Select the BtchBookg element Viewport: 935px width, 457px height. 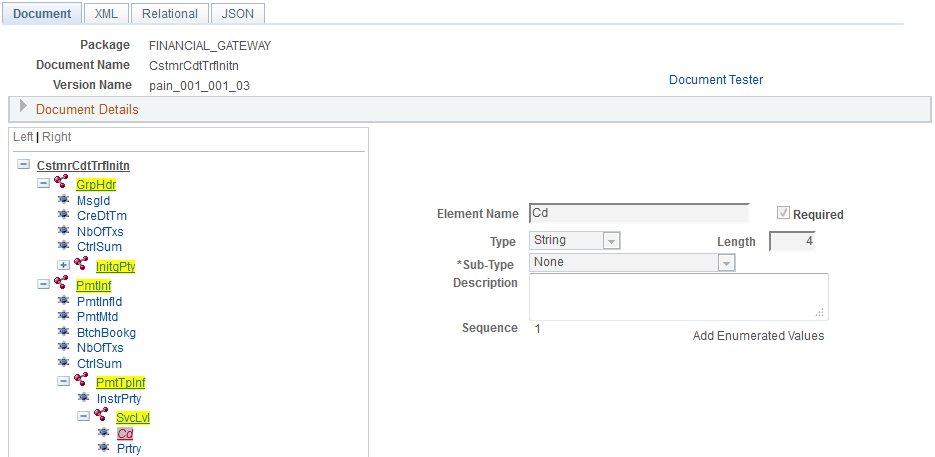click(x=107, y=332)
